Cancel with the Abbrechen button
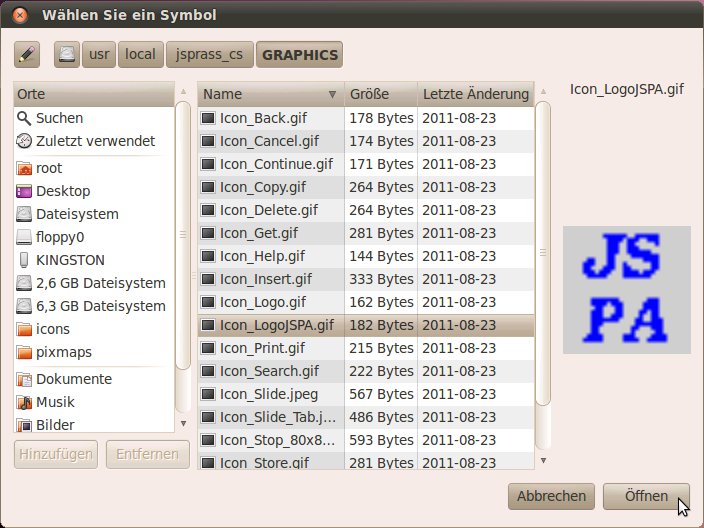 tap(552, 496)
